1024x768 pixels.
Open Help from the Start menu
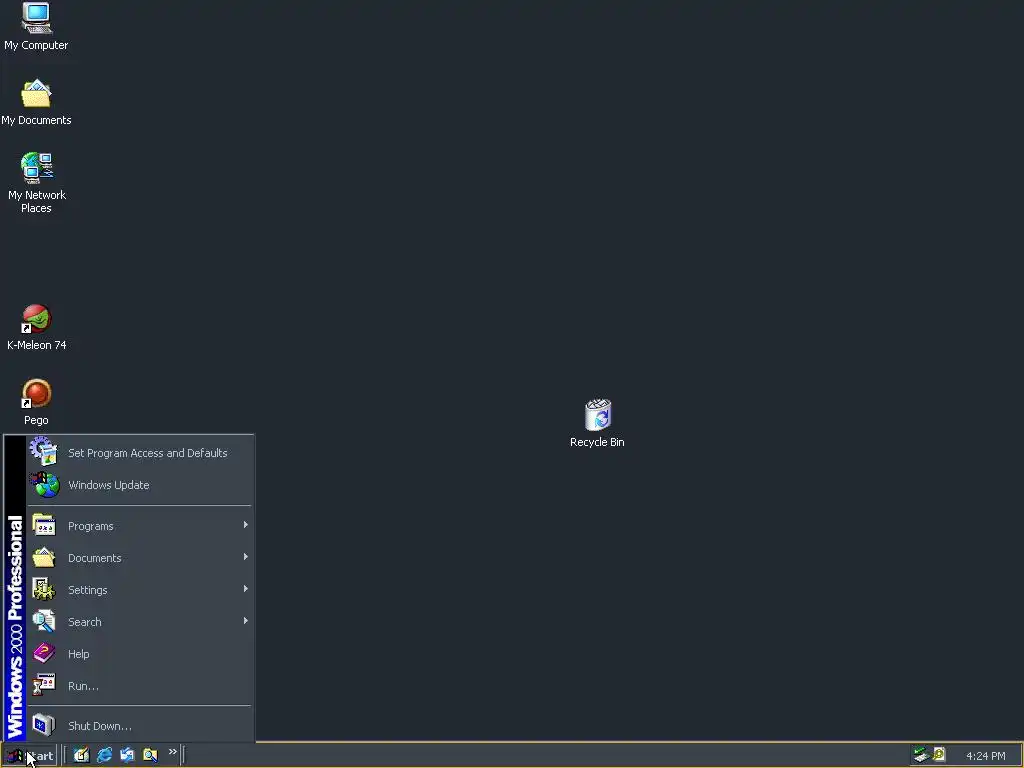[140, 654]
